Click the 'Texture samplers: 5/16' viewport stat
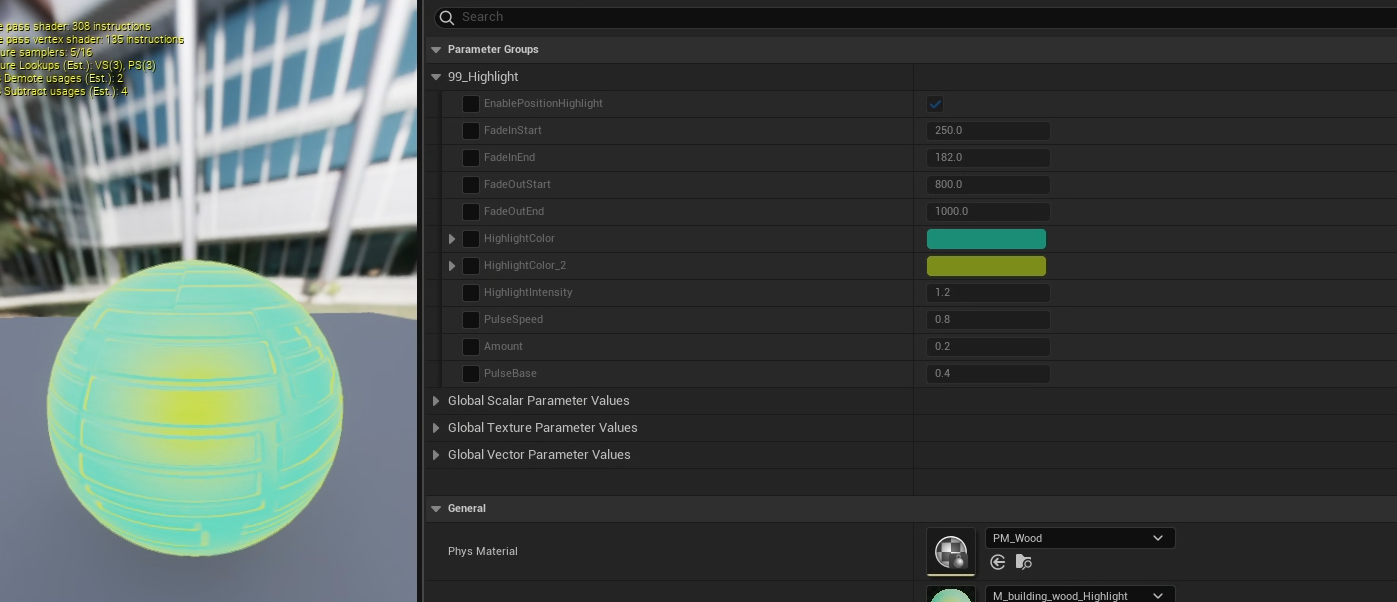Screen dimensions: 1397x602 46,52
